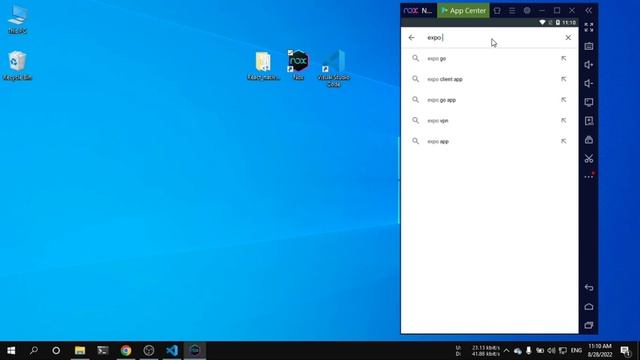Open the terminal app on taskbar
640x360 pixels.
[x=103, y=350]
